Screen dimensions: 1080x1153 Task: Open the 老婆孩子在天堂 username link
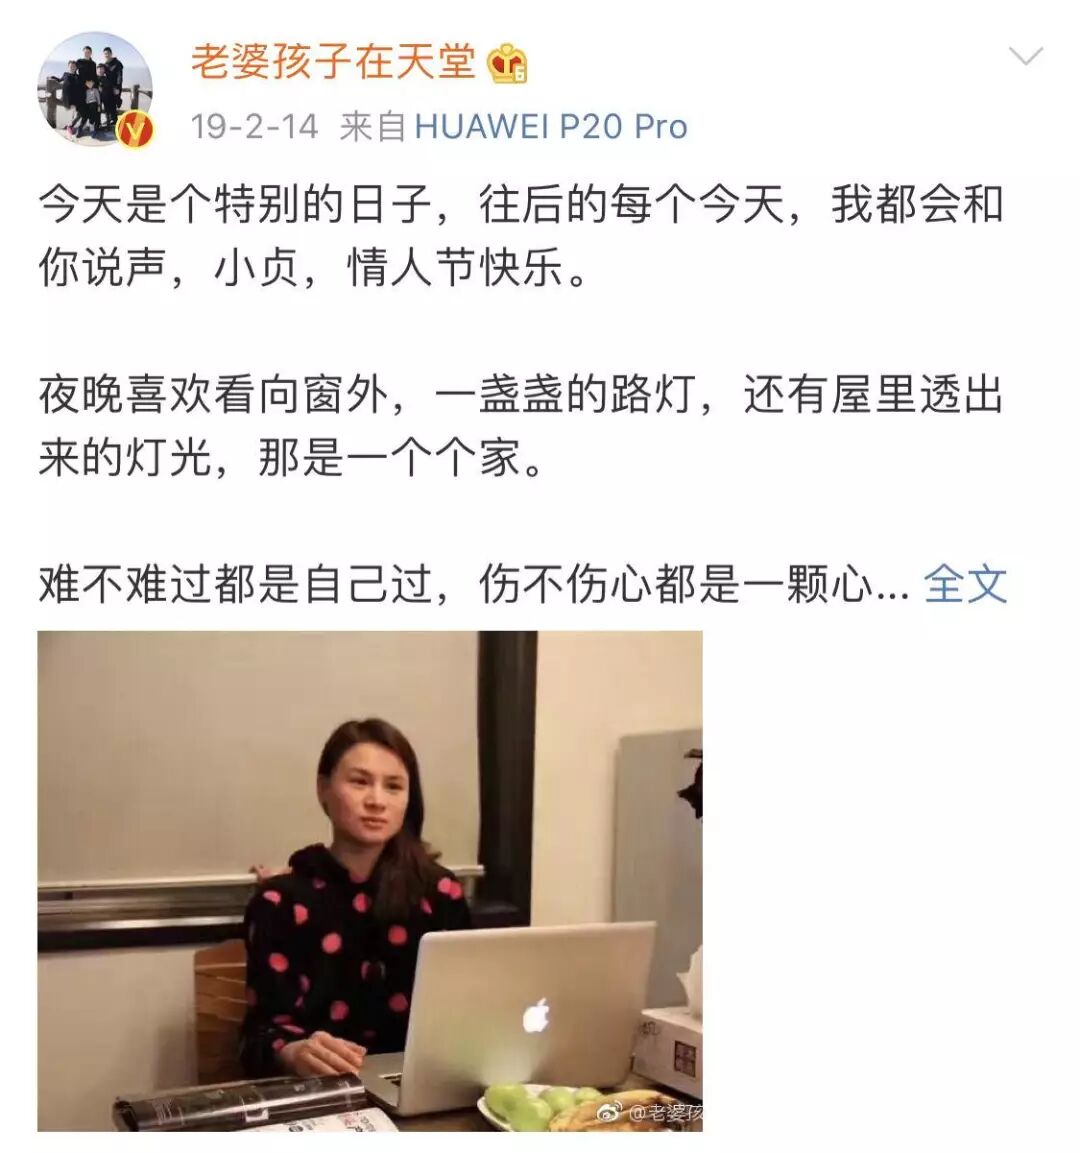click(334, 60)
